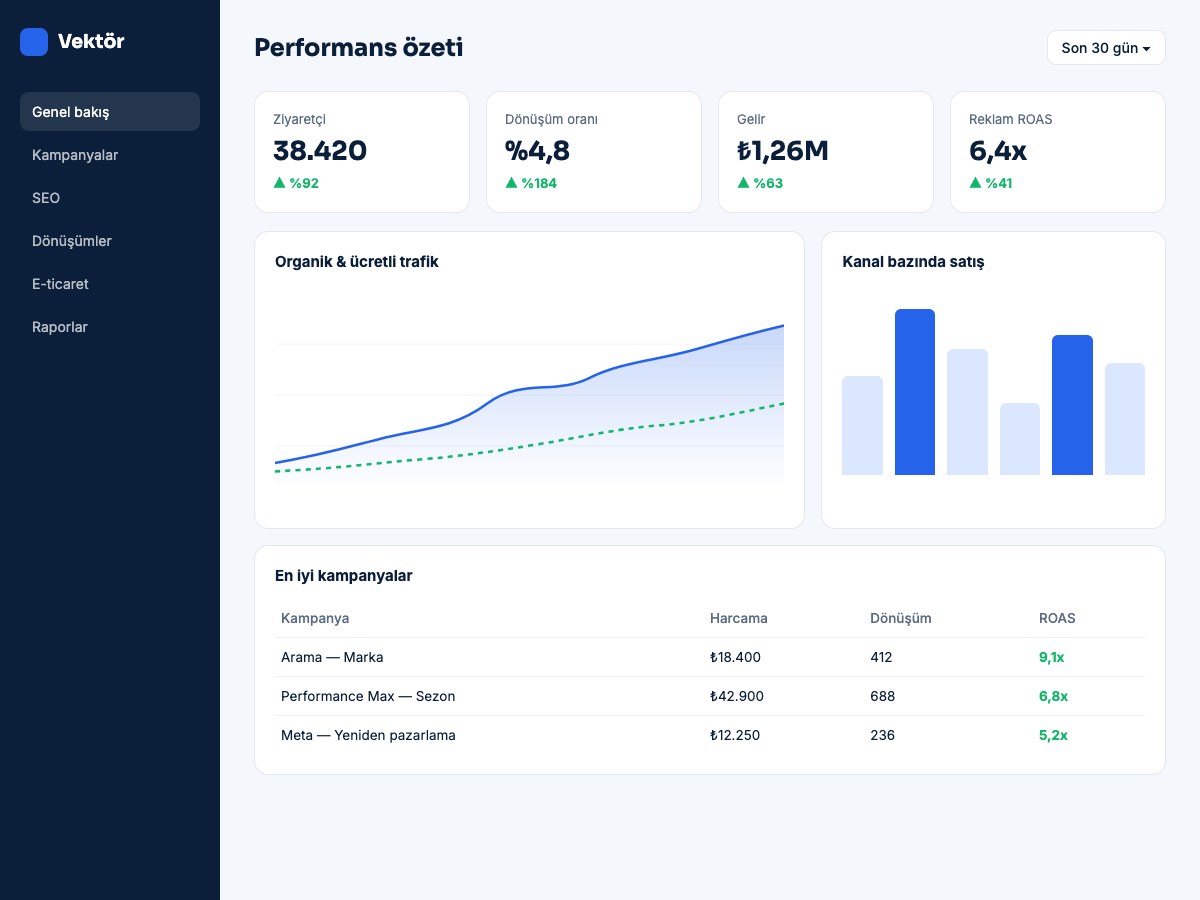
Task: Select Genel bakış in the sidebar
Action: pyautogui.click(x=110, y=111)
